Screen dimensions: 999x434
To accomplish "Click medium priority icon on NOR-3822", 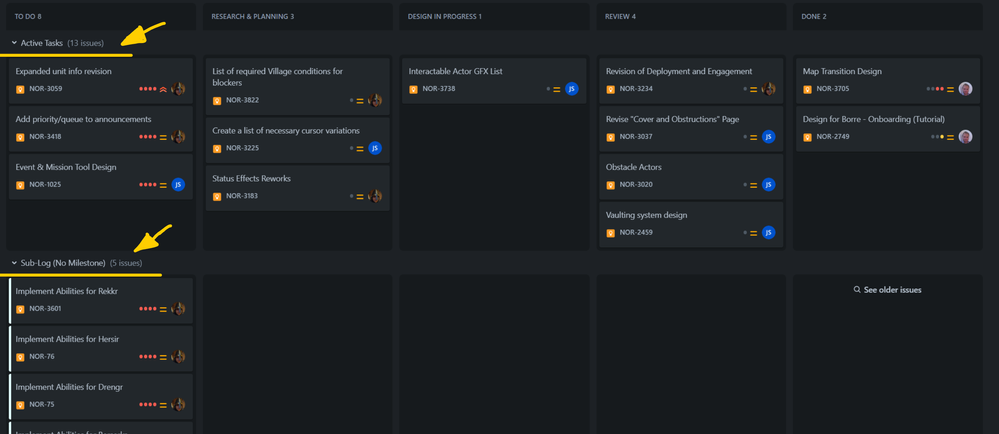I will click(360, 101).
